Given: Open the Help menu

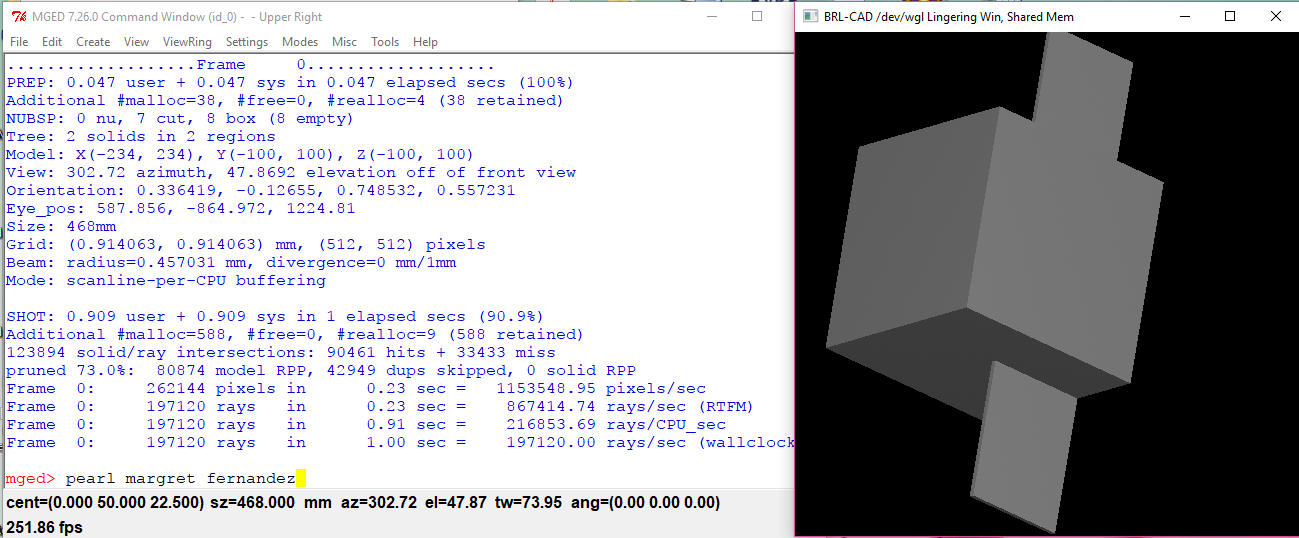Looking at the screenshot, I should 425,42.
